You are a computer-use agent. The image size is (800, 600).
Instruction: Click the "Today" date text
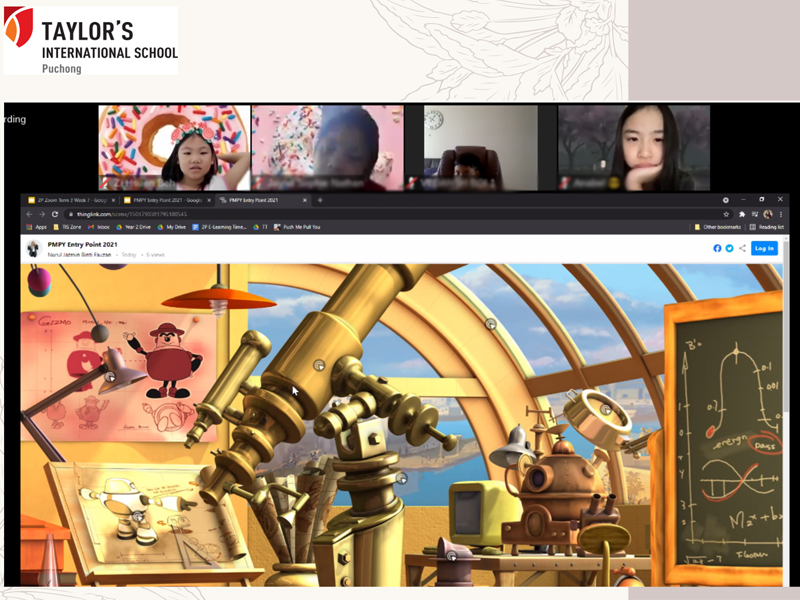129,255
